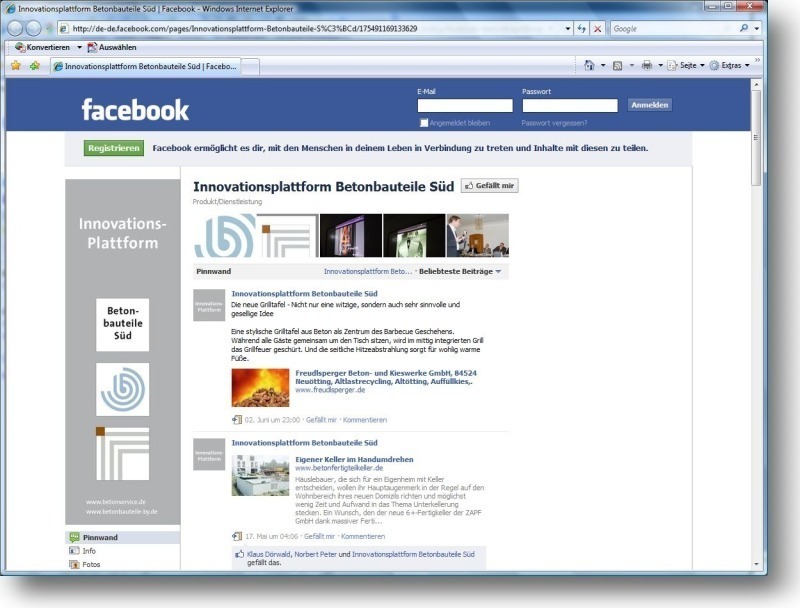
Task: Click the facebook logo
Action: coord(135,110)
